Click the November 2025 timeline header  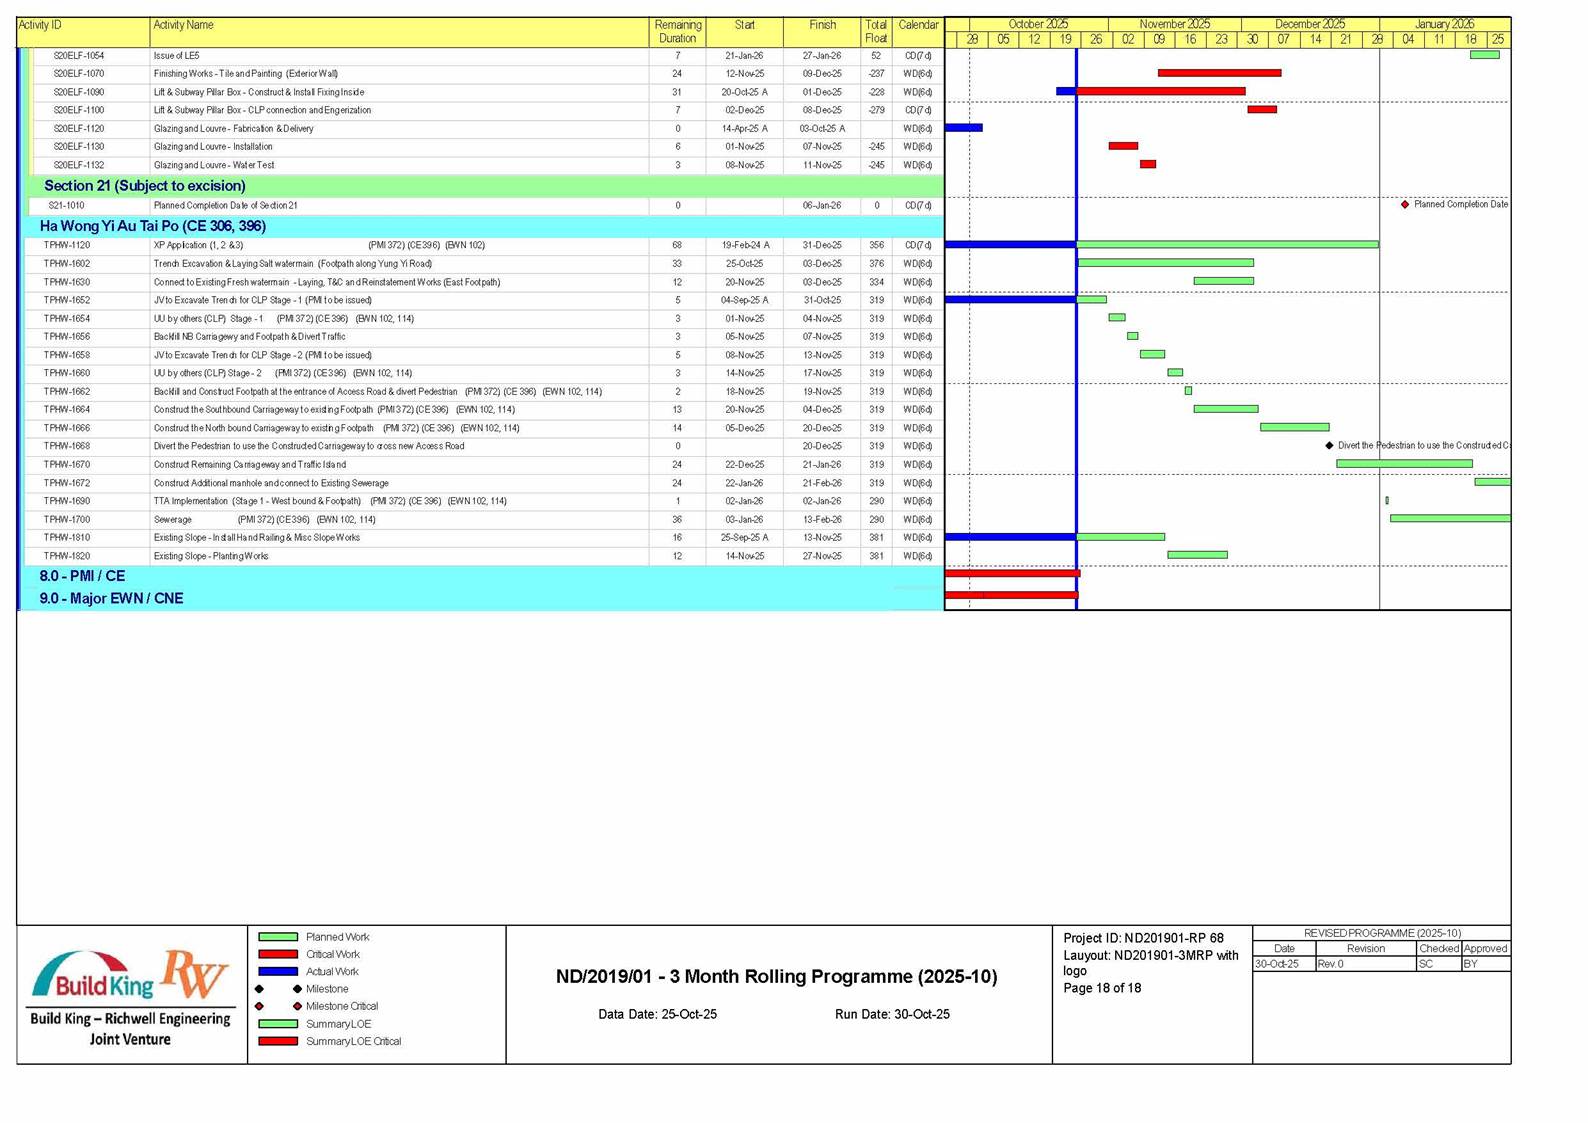click(x=1174, y=24)
